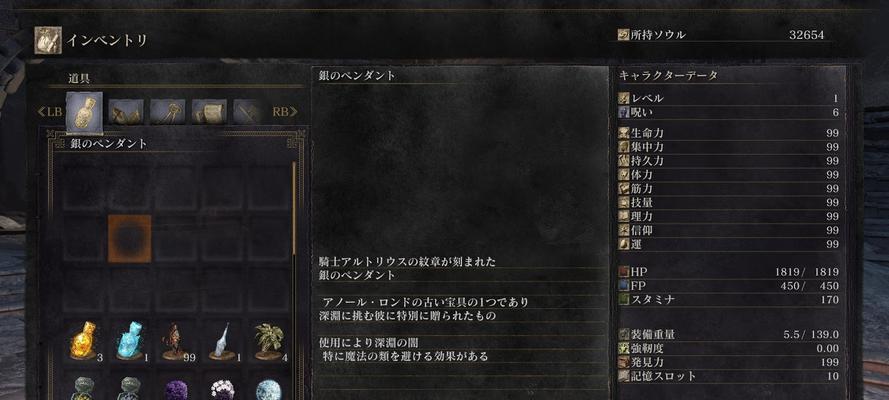The height and width of the screenshot is (400, 889).
Task: Open the key items tab icon
Action: 167,112
